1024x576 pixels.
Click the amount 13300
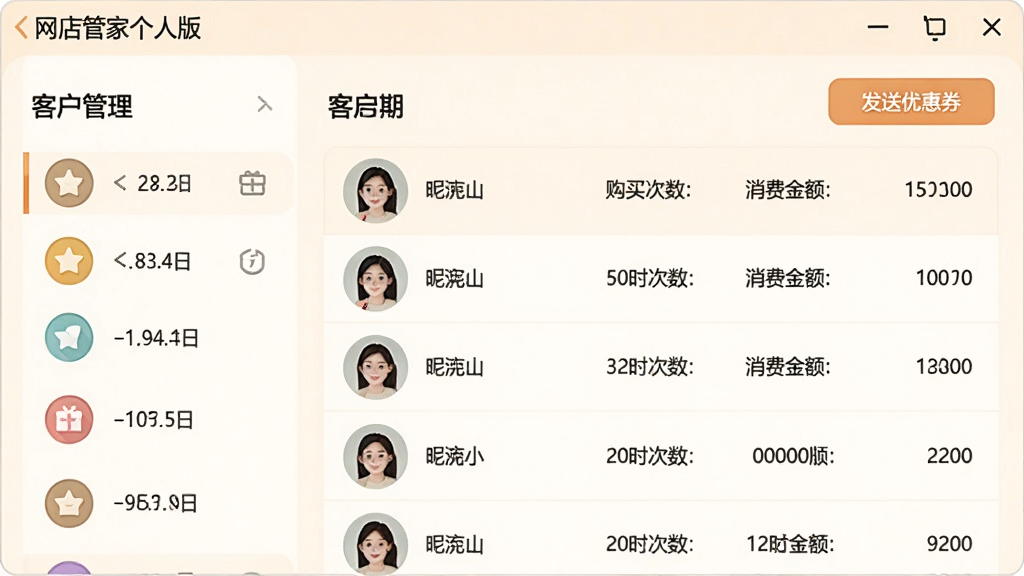[944, 367]
